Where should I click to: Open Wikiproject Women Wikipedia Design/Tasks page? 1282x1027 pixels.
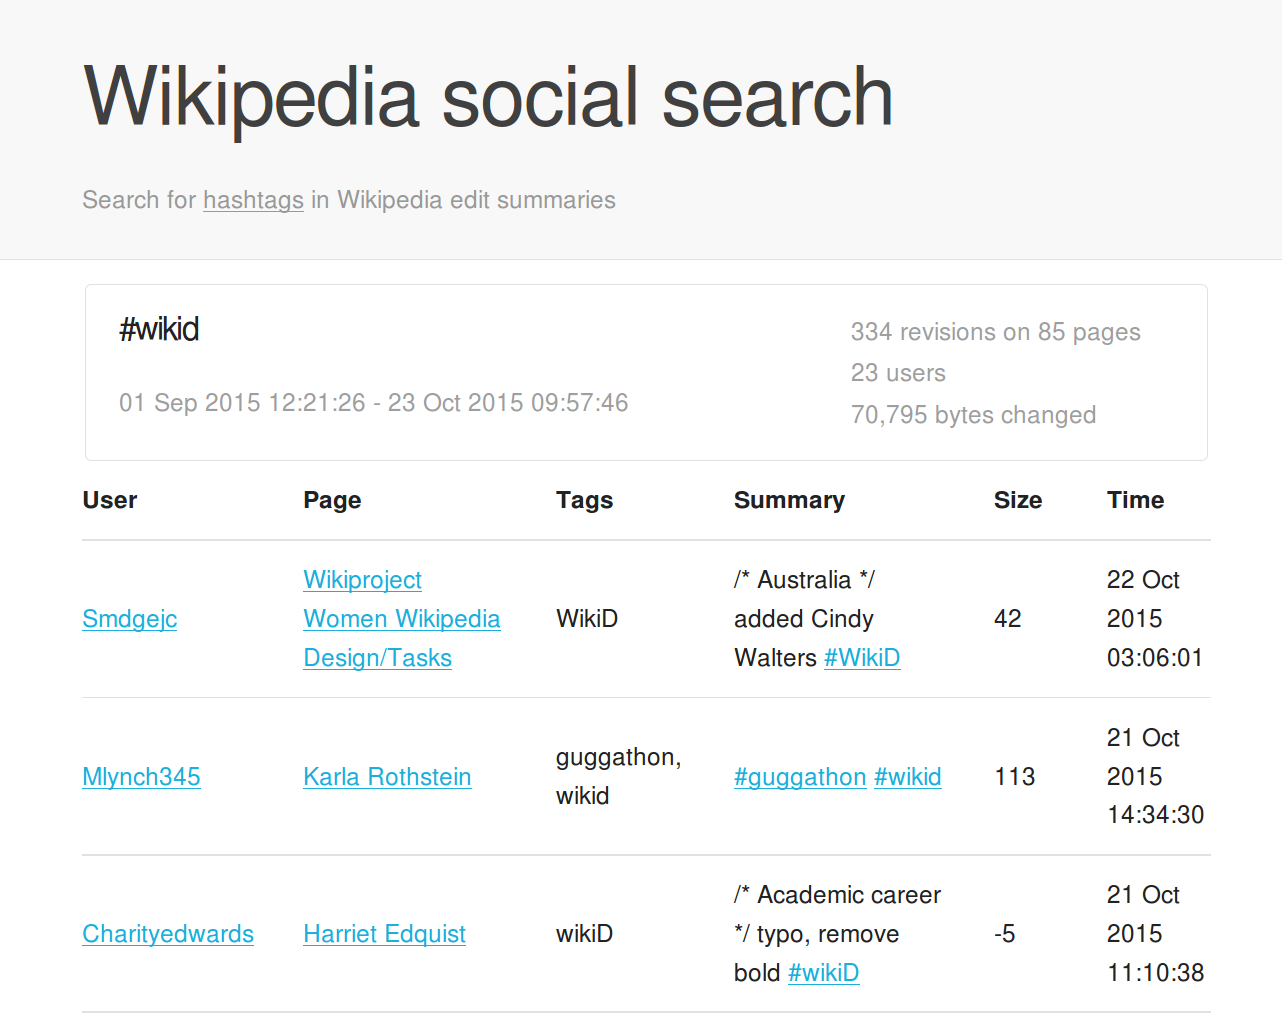402,619
